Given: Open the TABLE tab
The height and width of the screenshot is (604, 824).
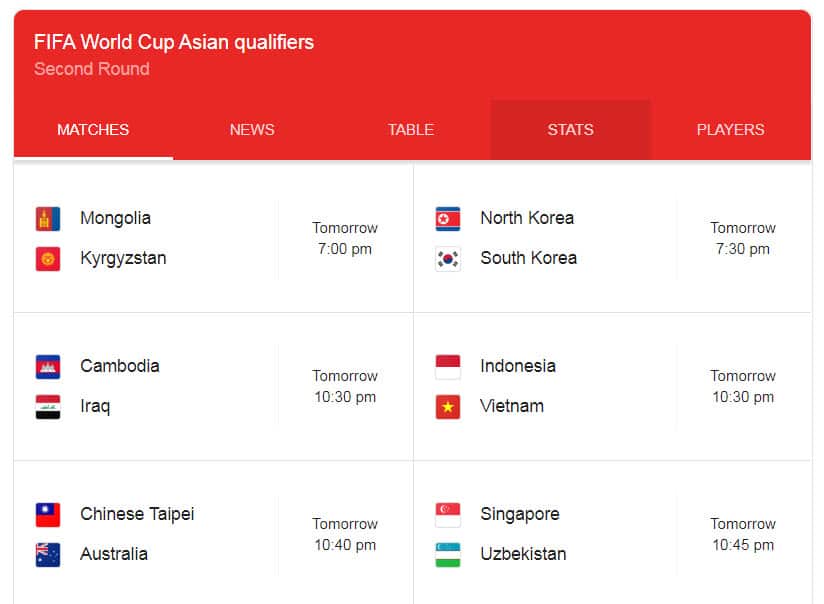Looking at the screenshot, I should [x=410, y=129].
